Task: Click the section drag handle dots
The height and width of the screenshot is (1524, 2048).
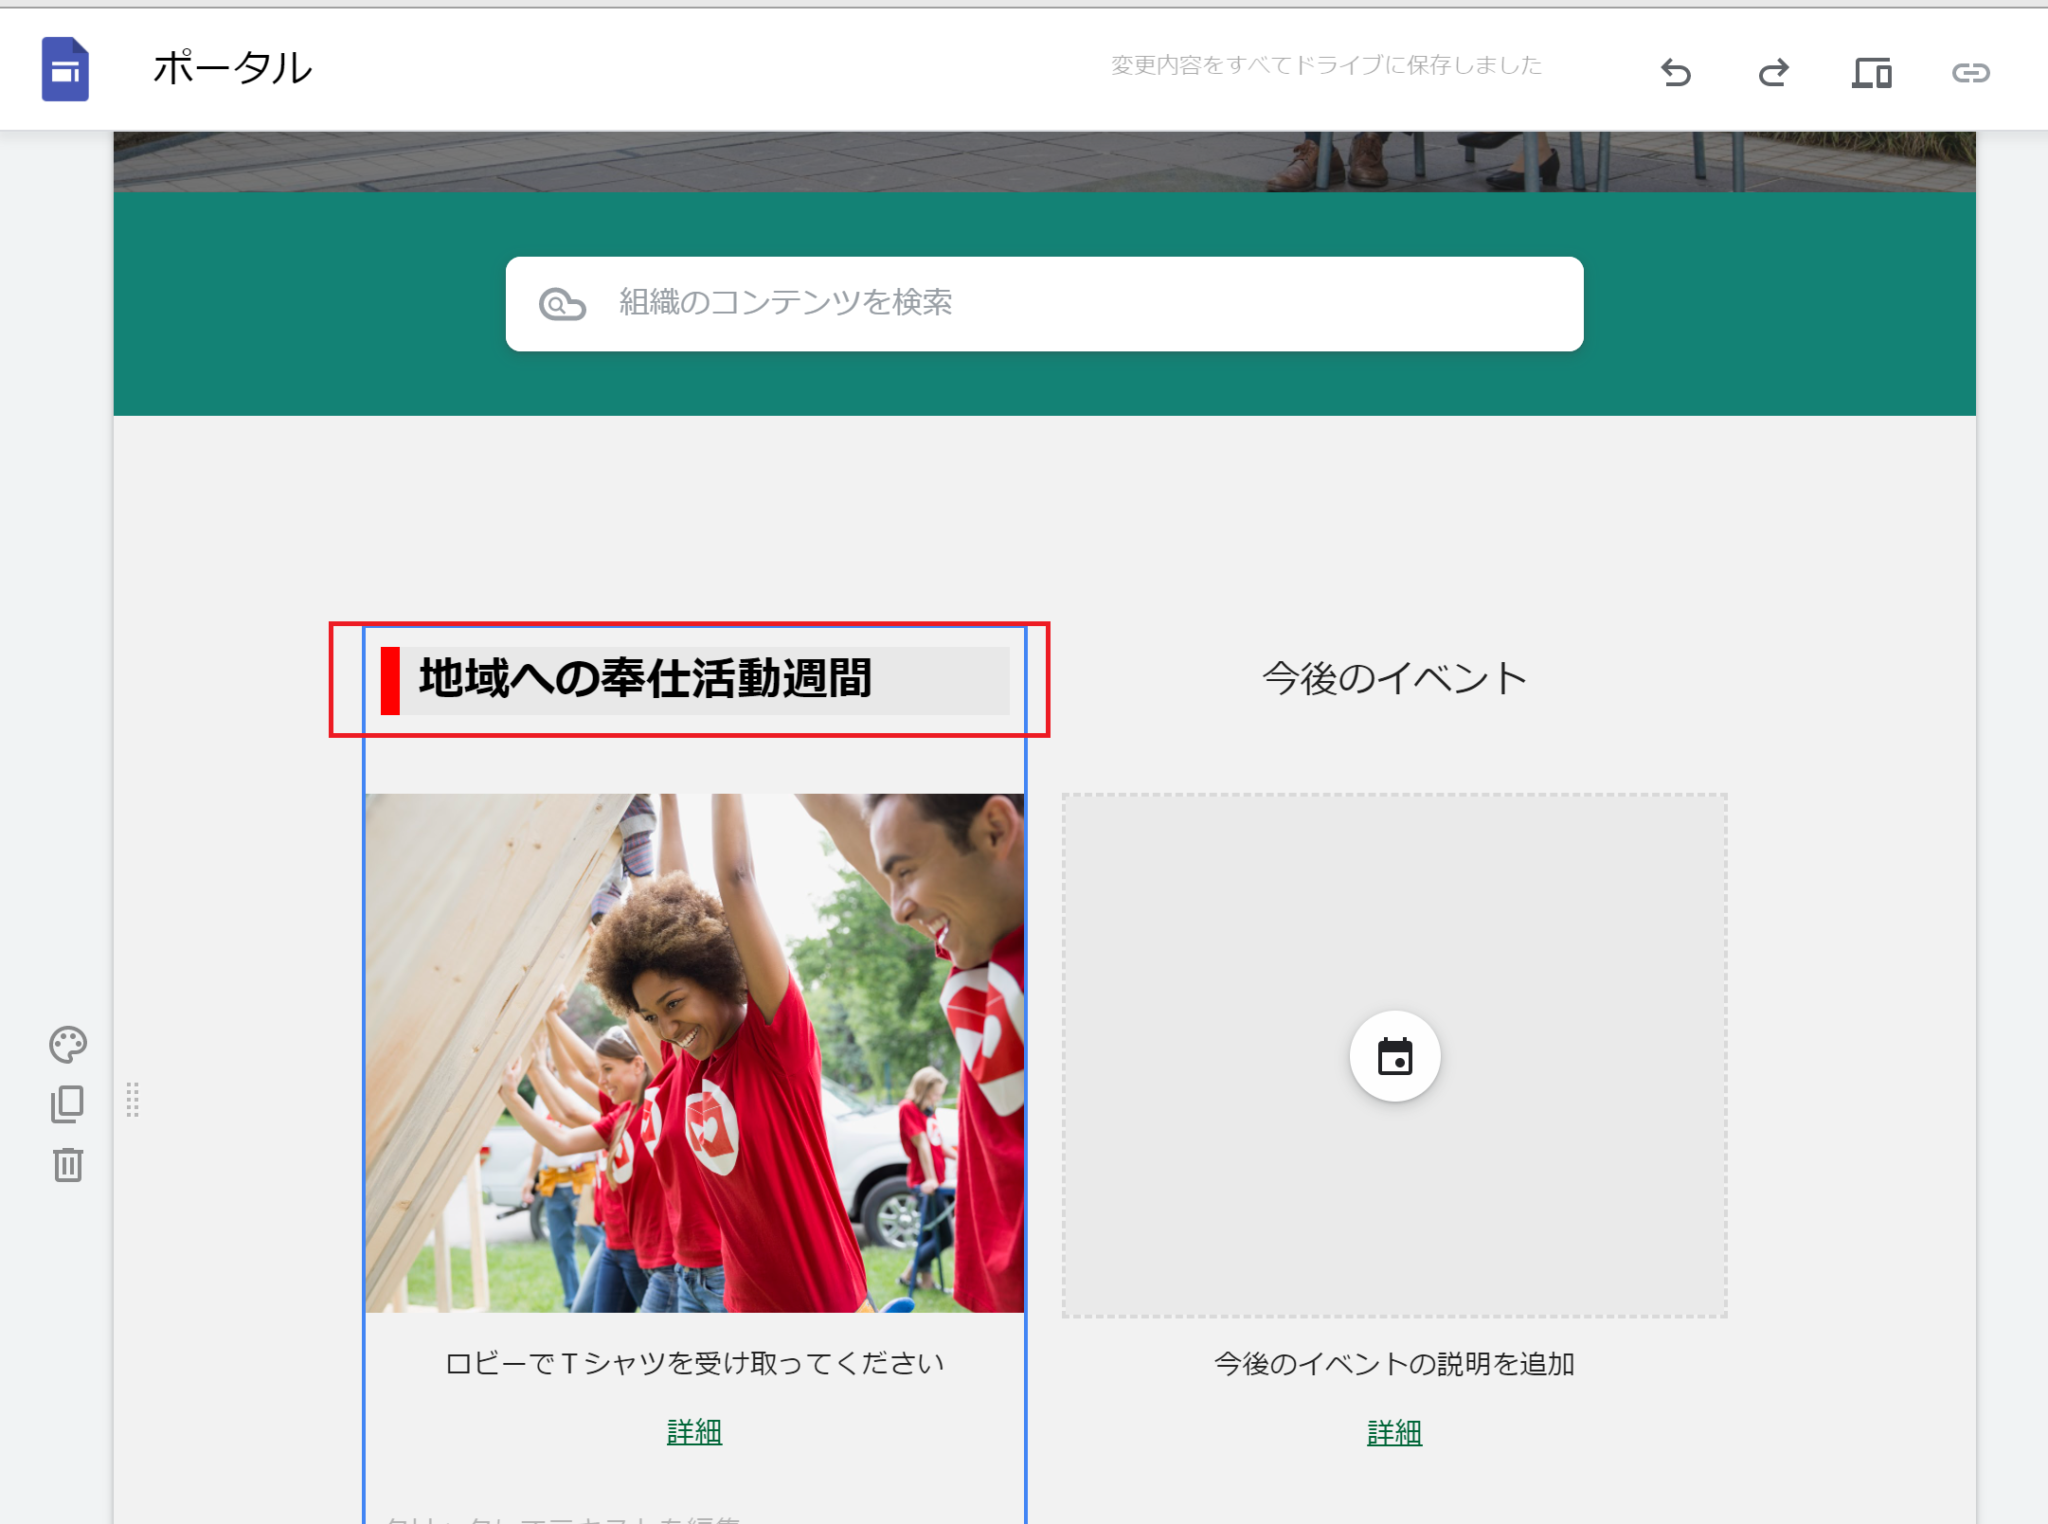Action: pyautogui.click(x=133, y=1102)
